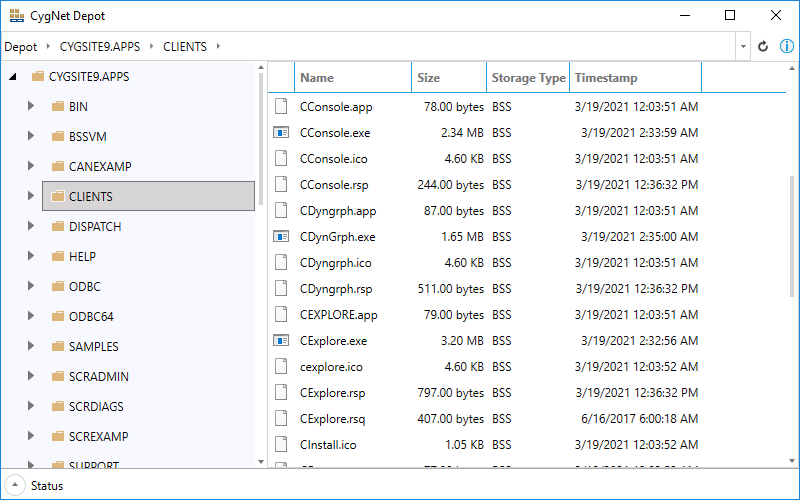Click the CDyngrph.rsp file icon
The width and height of the screenshot is (800, 500).
pos(281,289)
